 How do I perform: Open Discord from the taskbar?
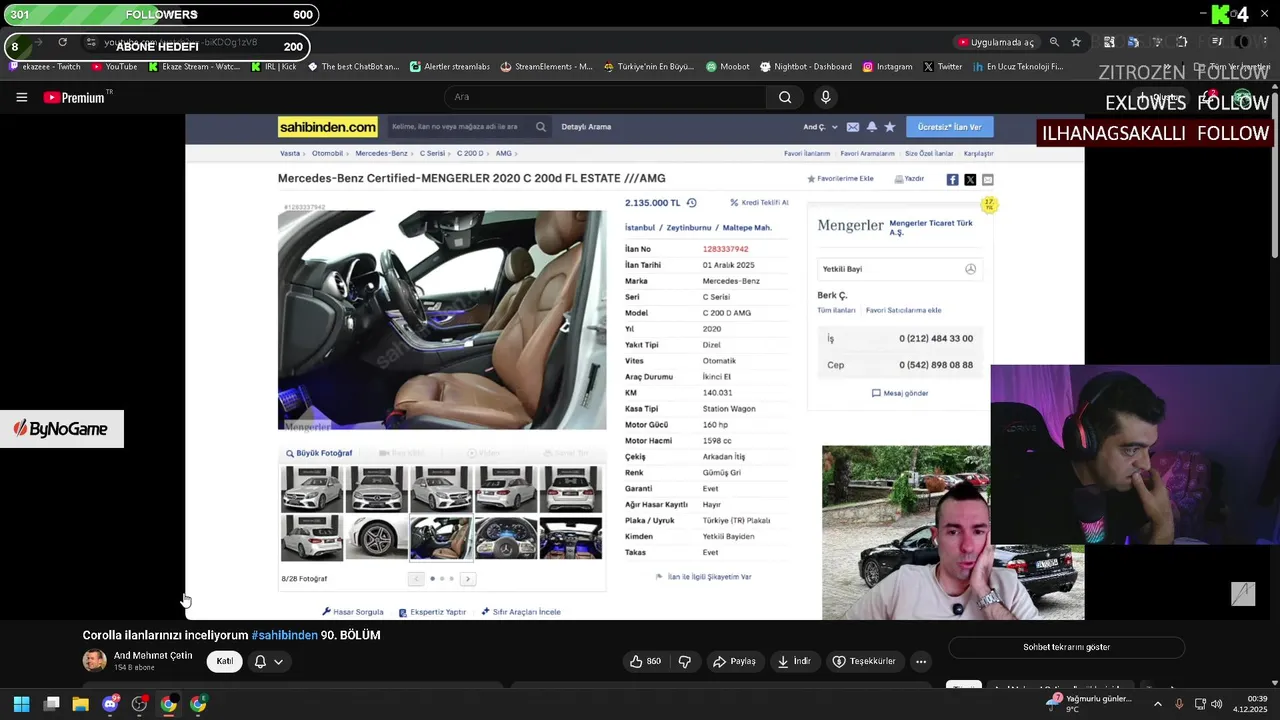pyautogui.click(x=110, y=704)
